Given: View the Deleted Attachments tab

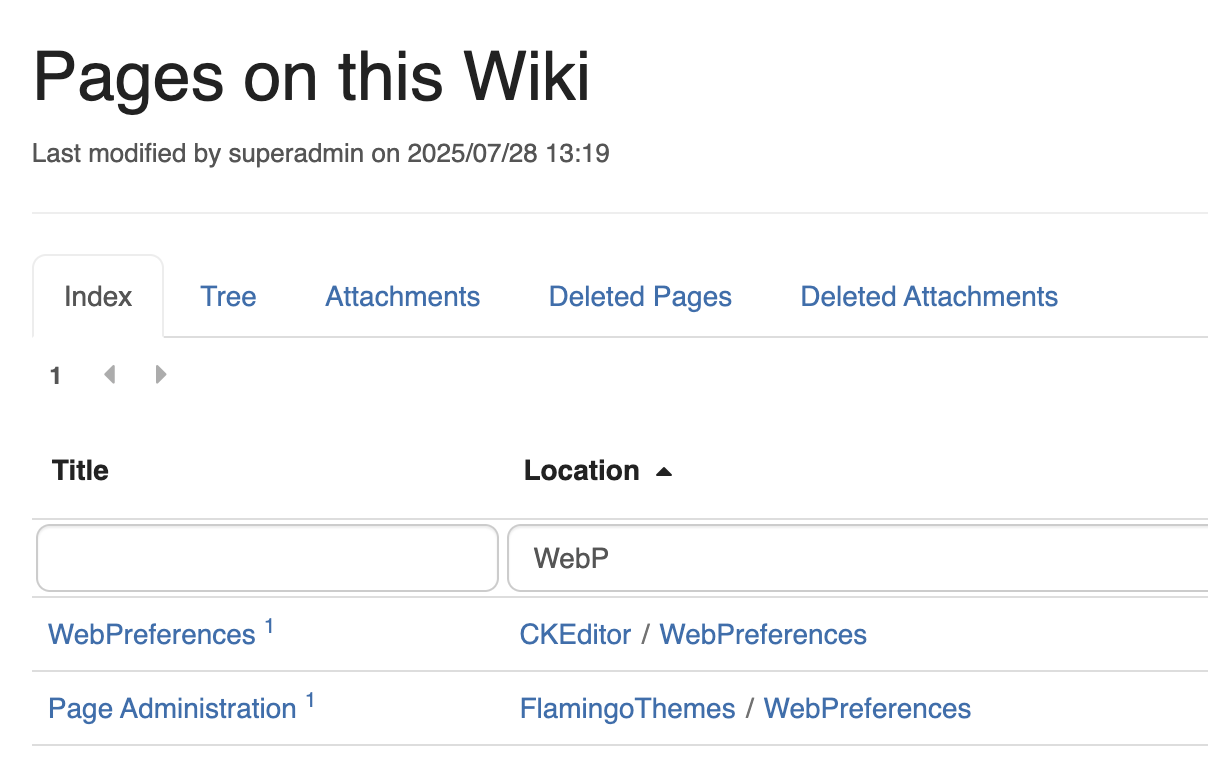Looking at the screenshot, I should coord(929,297).
